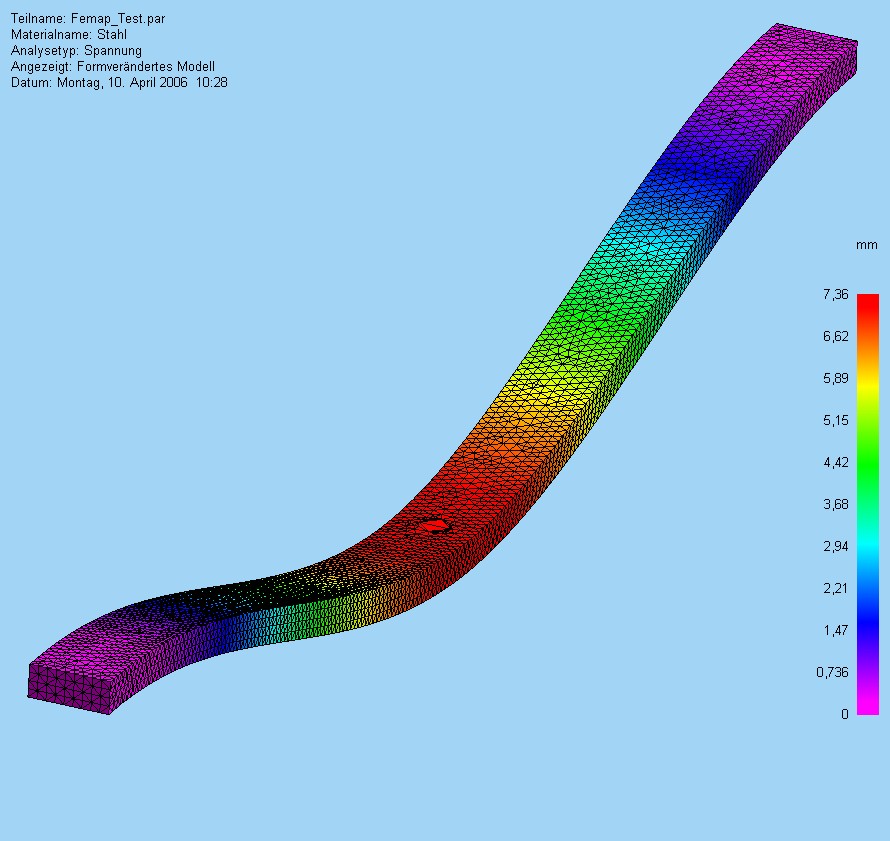Click the 7,36 maximum legend value
Image resolution: width=890 pixels, height=841 pixels.
coord(836,294)
